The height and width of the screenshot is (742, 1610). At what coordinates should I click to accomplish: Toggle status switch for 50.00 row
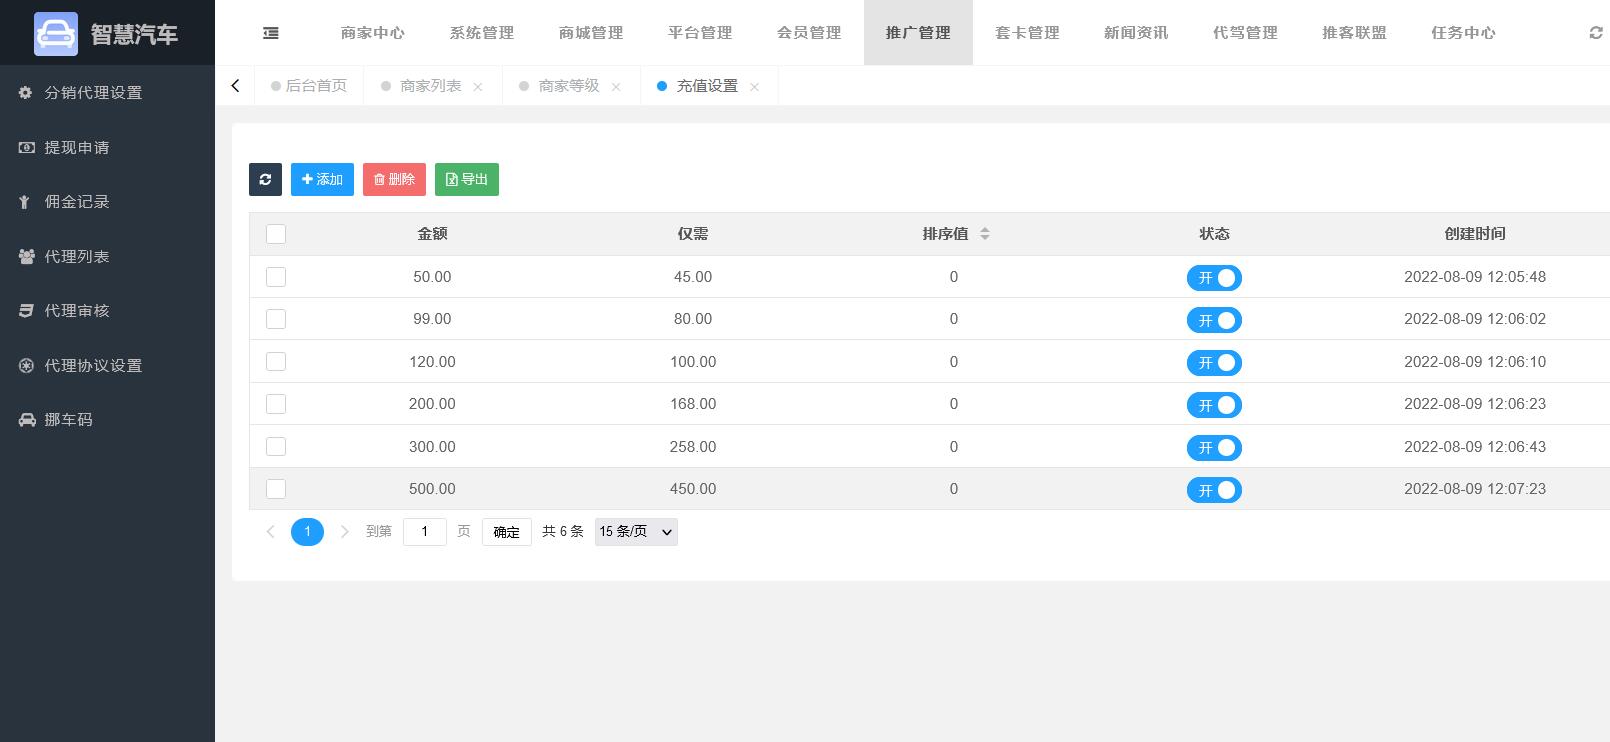[x=1214, y=278]
